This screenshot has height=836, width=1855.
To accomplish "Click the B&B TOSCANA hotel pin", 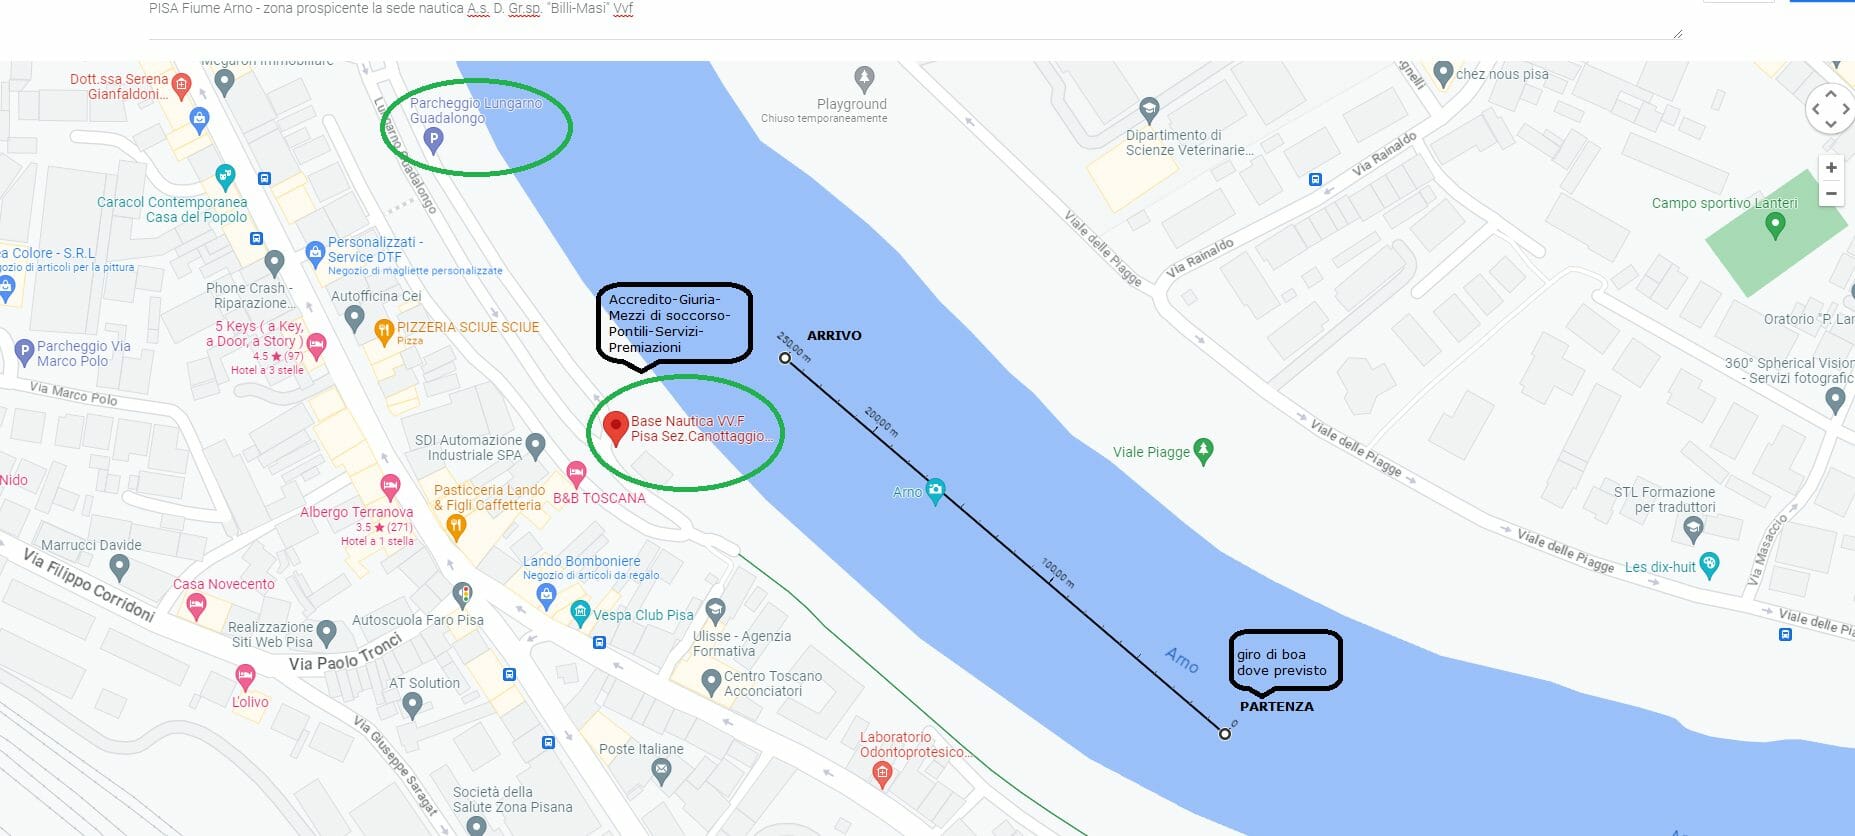I will 576,473.
